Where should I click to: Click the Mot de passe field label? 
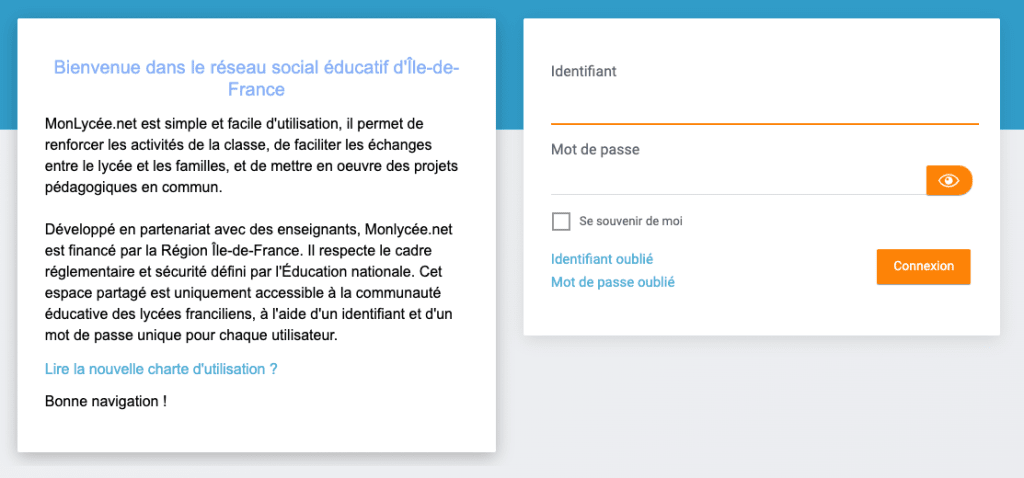pos(595,150)
